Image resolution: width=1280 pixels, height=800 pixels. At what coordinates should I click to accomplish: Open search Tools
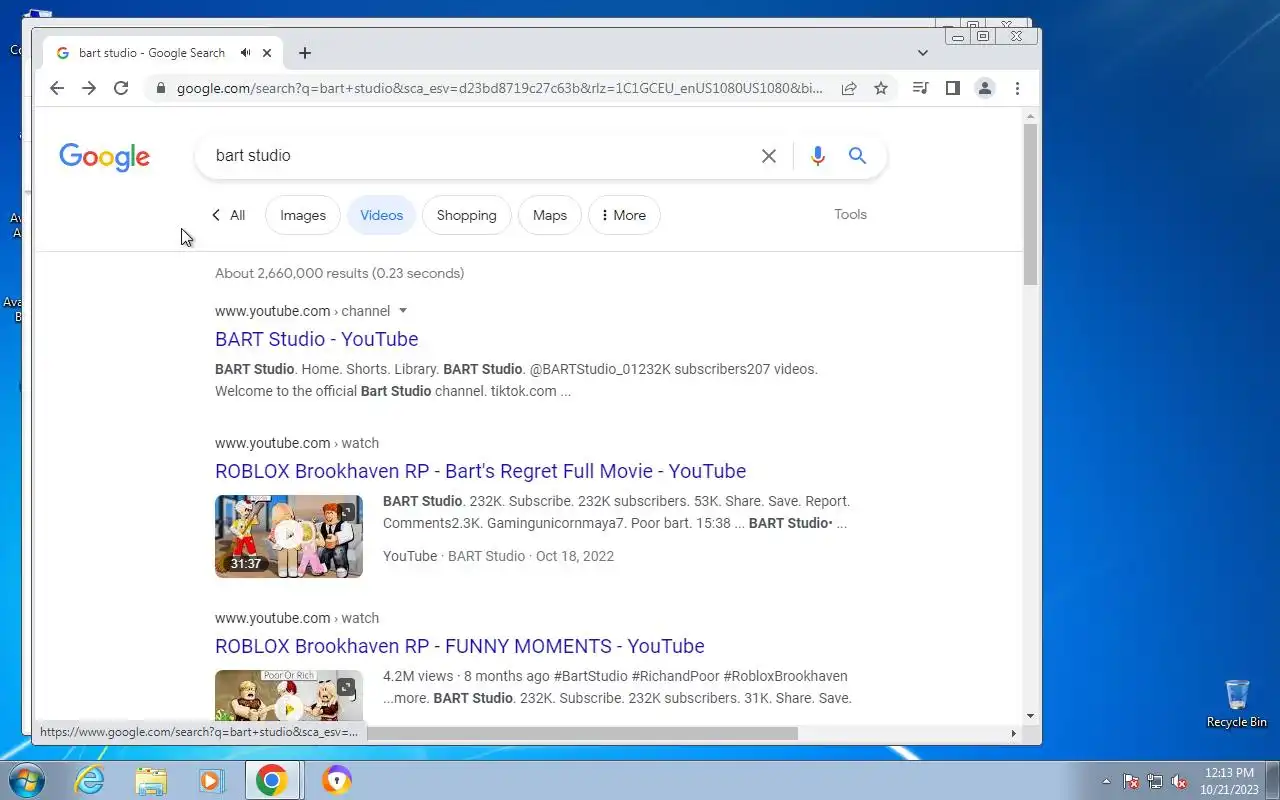point(850,214)
